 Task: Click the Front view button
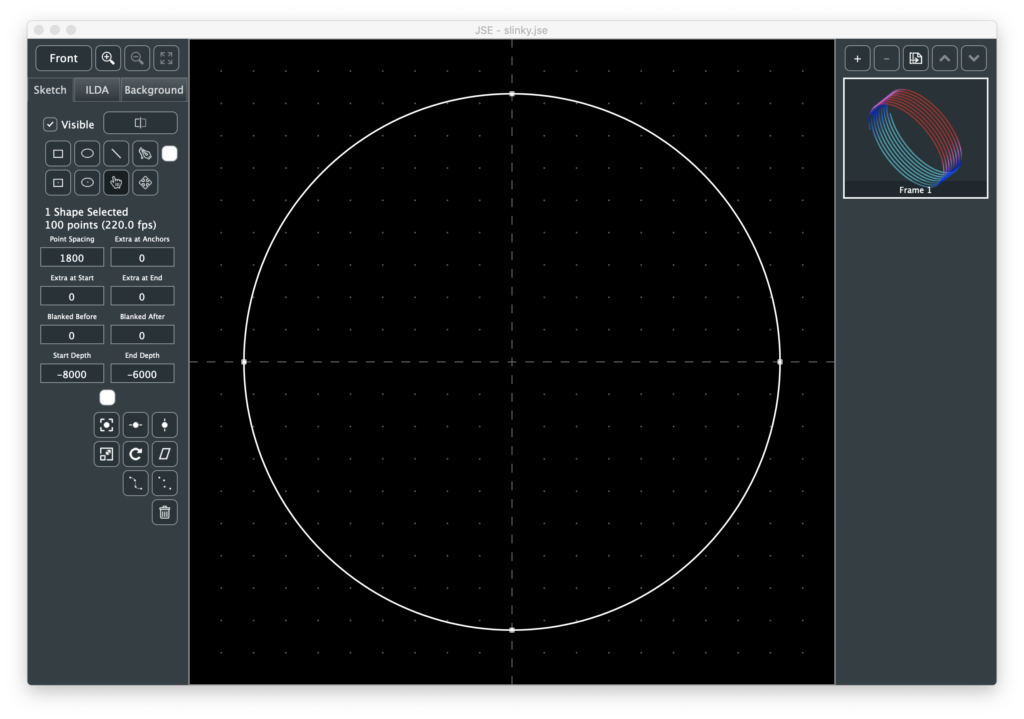pos(64,58)
